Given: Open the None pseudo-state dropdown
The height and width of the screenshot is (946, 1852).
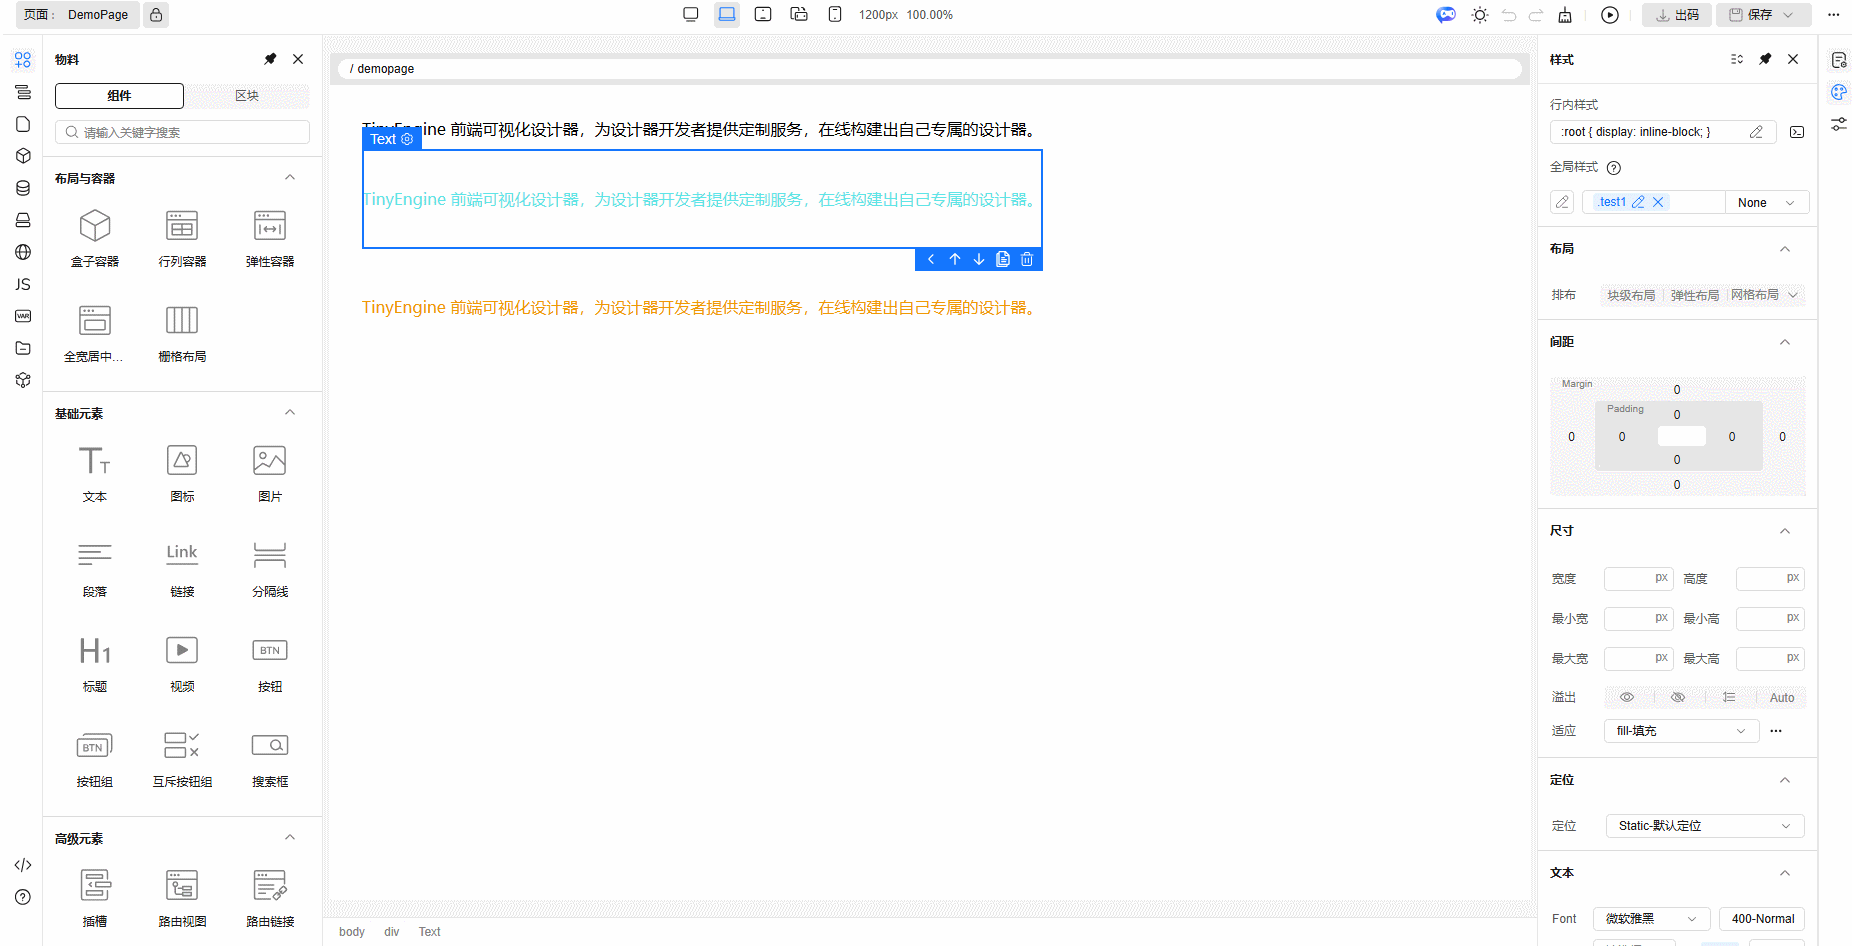Looking at the screenshot, I should click(1767, 202).
